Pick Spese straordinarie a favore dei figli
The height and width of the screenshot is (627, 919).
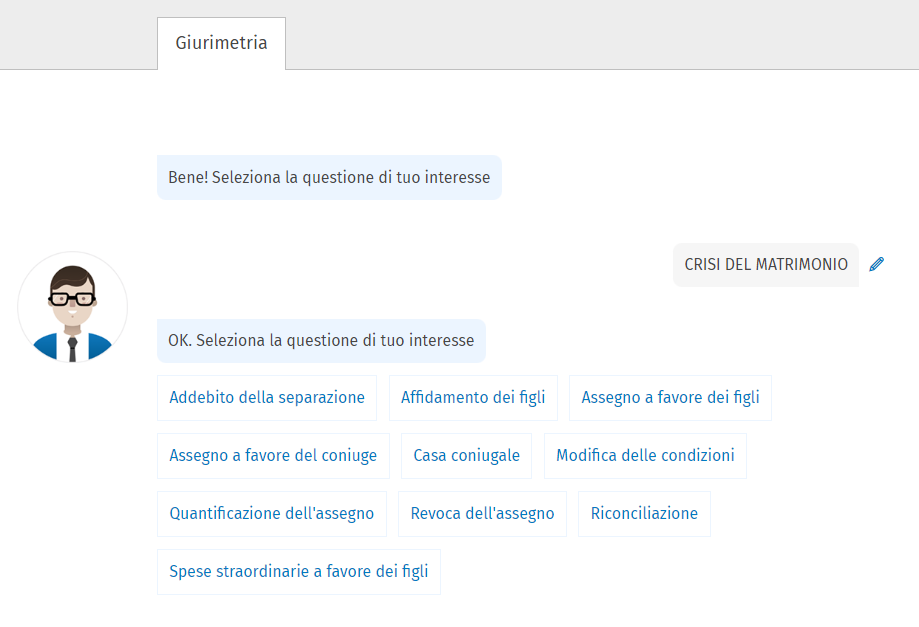click(299, 572)
